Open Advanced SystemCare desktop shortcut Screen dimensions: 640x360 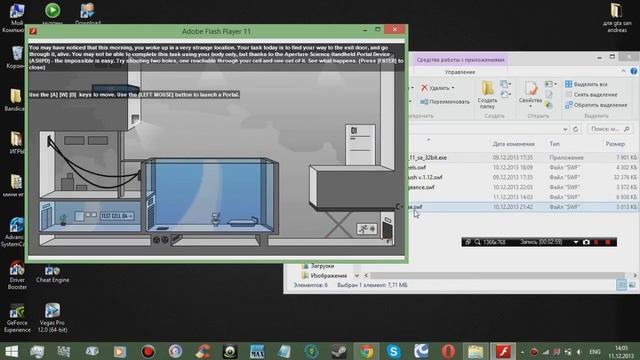(16, 232)
